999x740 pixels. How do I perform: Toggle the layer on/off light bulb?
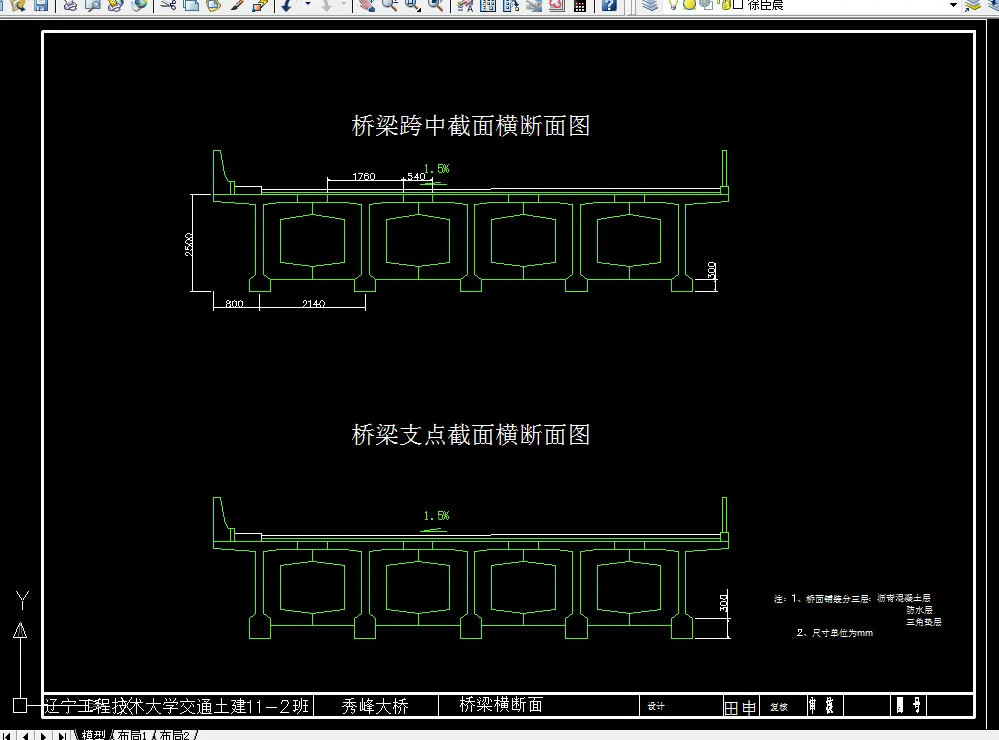coord(673,5)
